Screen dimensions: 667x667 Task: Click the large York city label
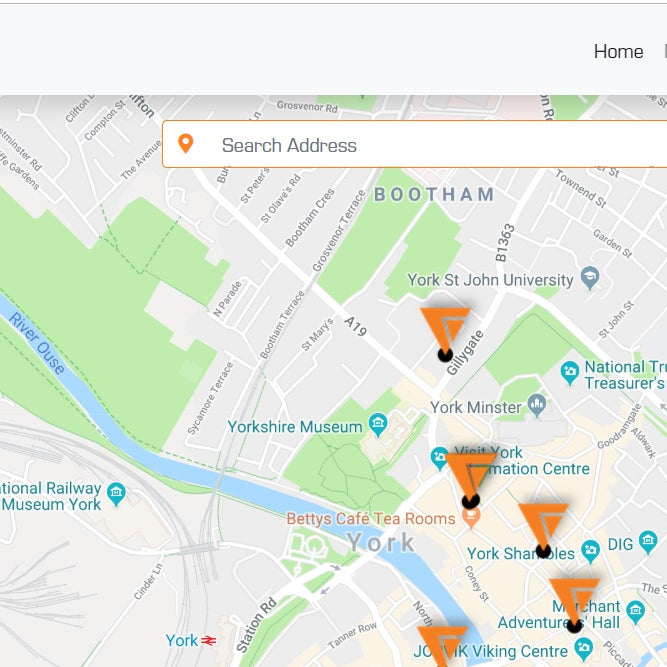click(380, 542)
